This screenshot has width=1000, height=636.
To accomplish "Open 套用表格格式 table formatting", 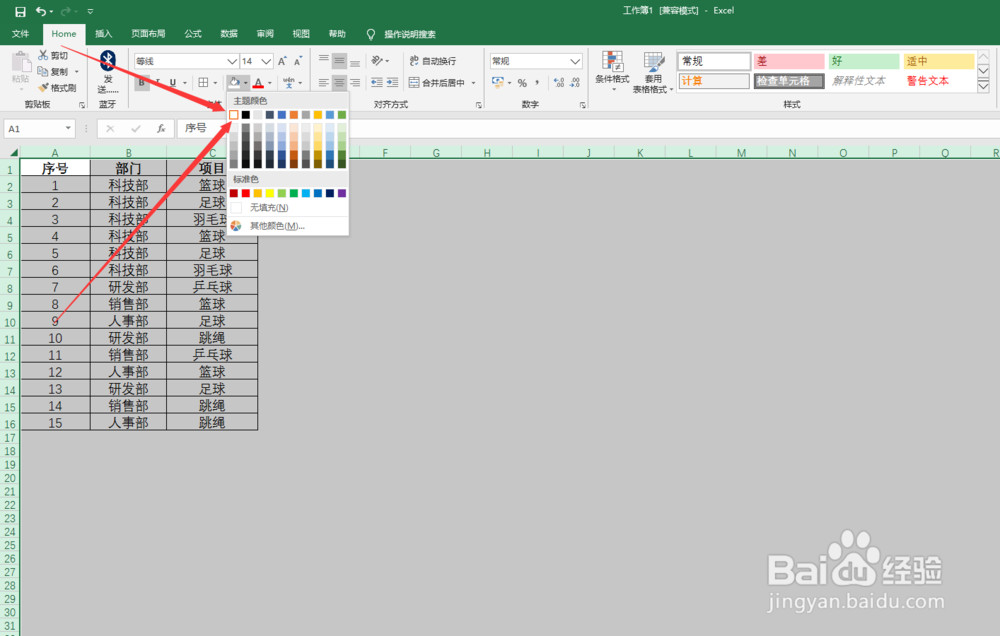I will pyautogui.click(x=652, y=72).
